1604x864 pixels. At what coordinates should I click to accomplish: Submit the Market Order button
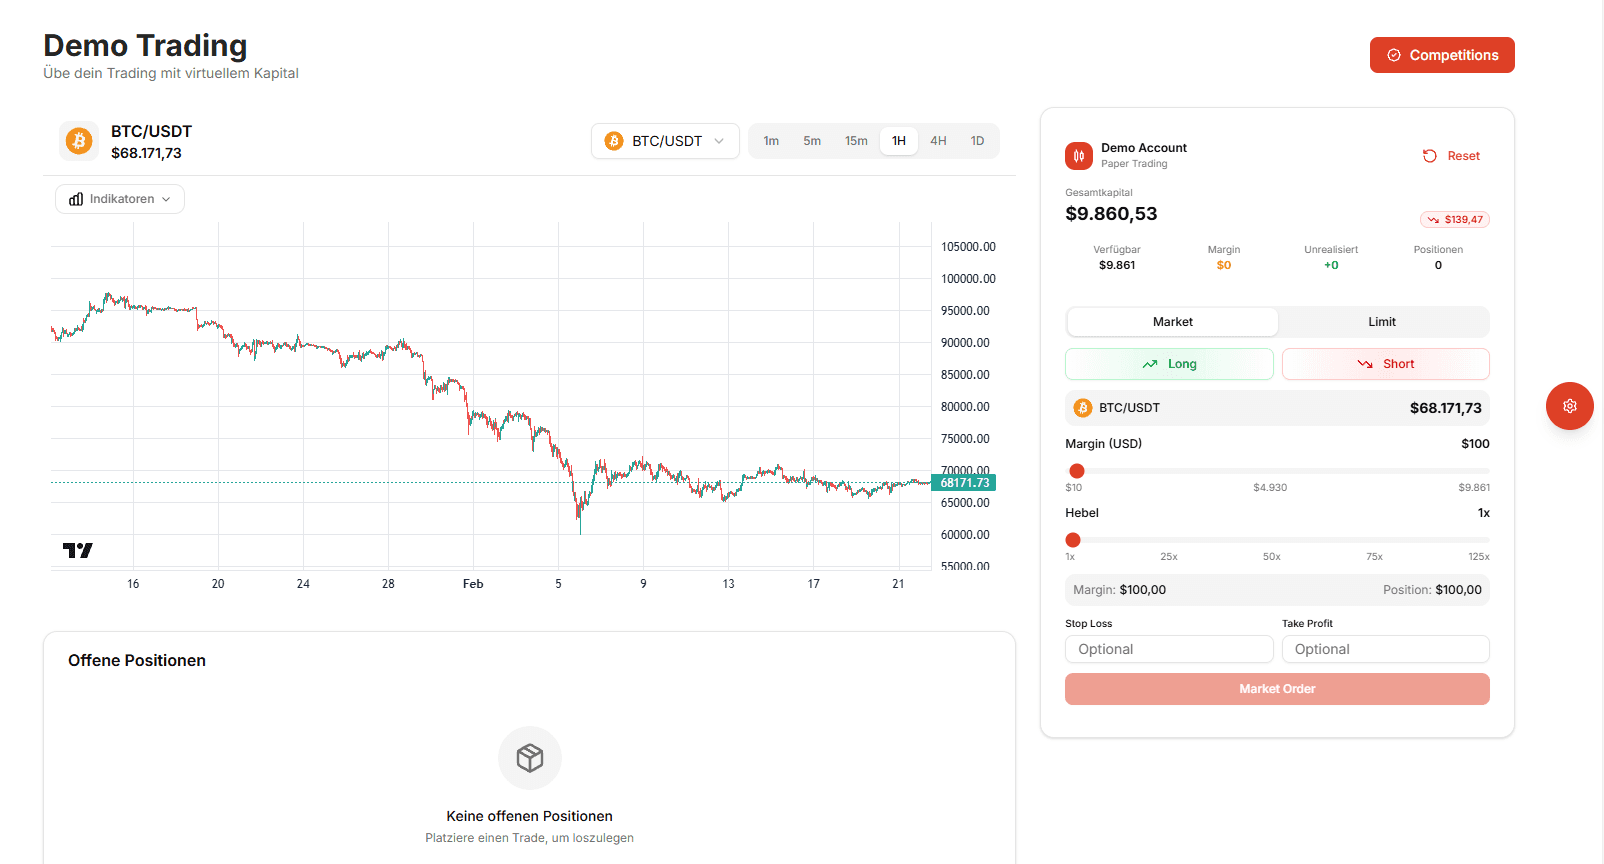[1277, 689]
